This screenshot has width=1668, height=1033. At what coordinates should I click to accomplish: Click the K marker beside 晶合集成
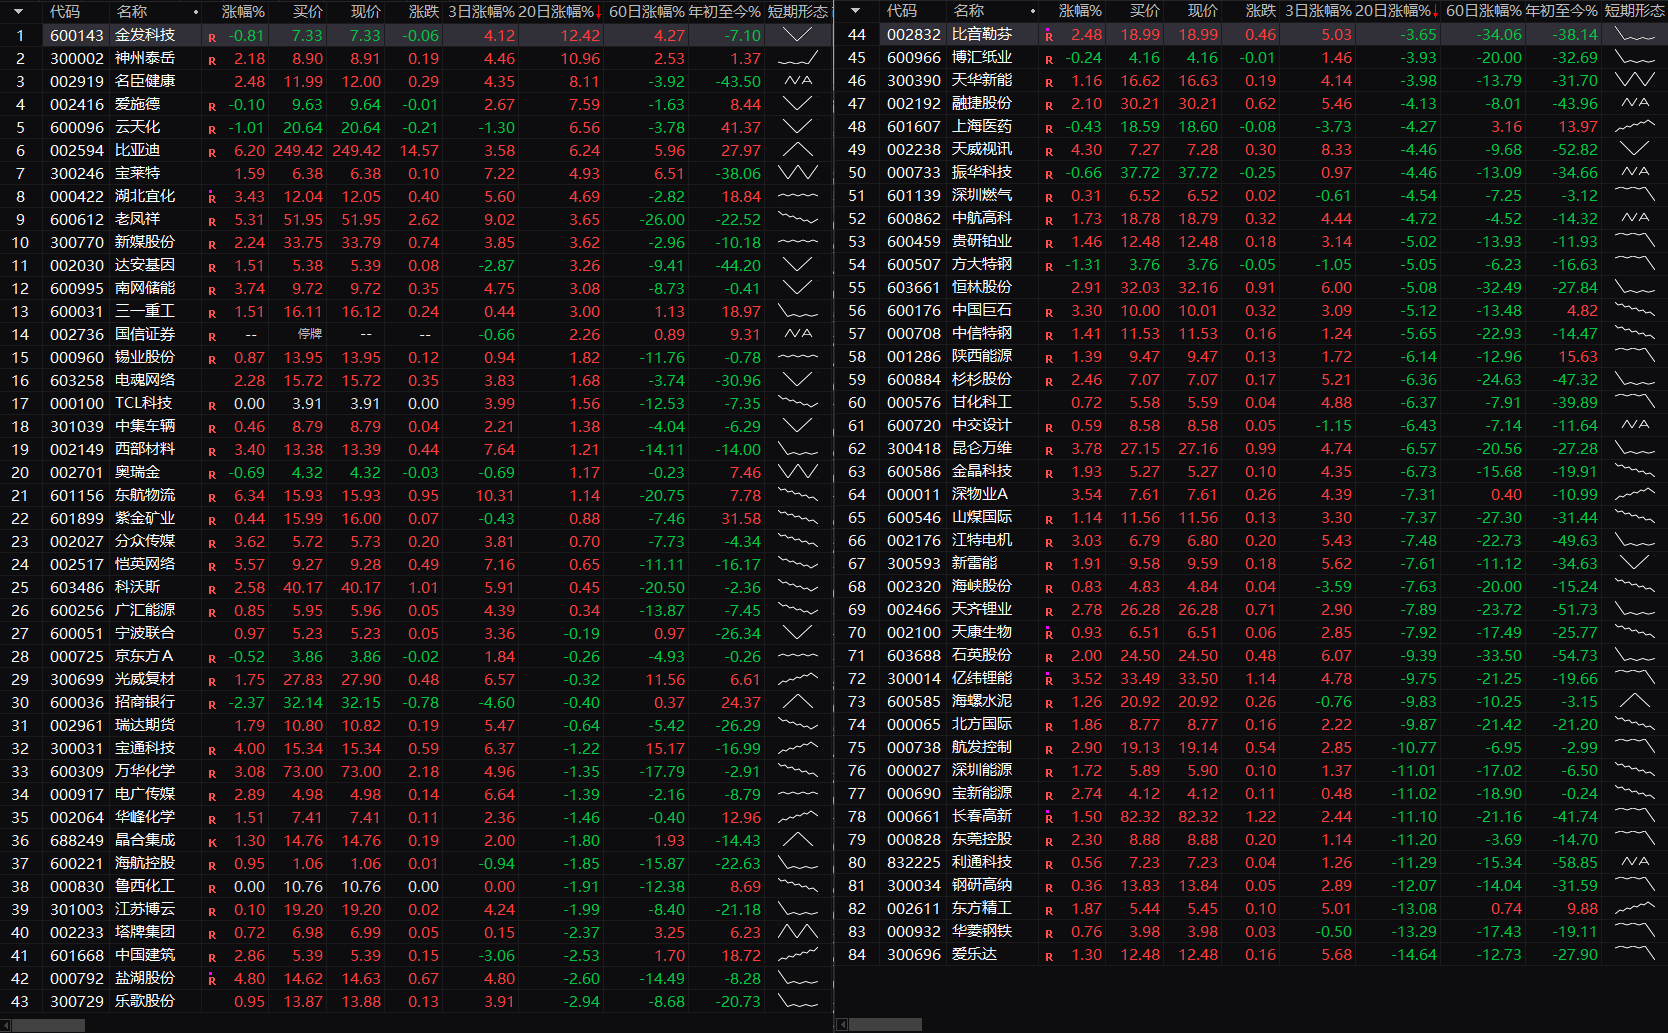tap(212, 842)
